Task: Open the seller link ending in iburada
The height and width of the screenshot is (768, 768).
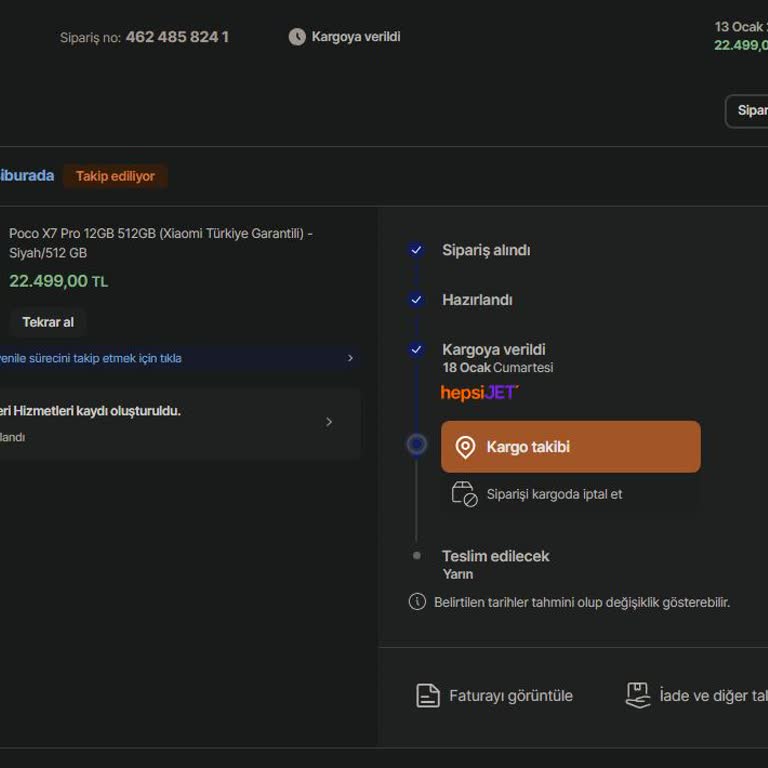Action: [27, 175]
